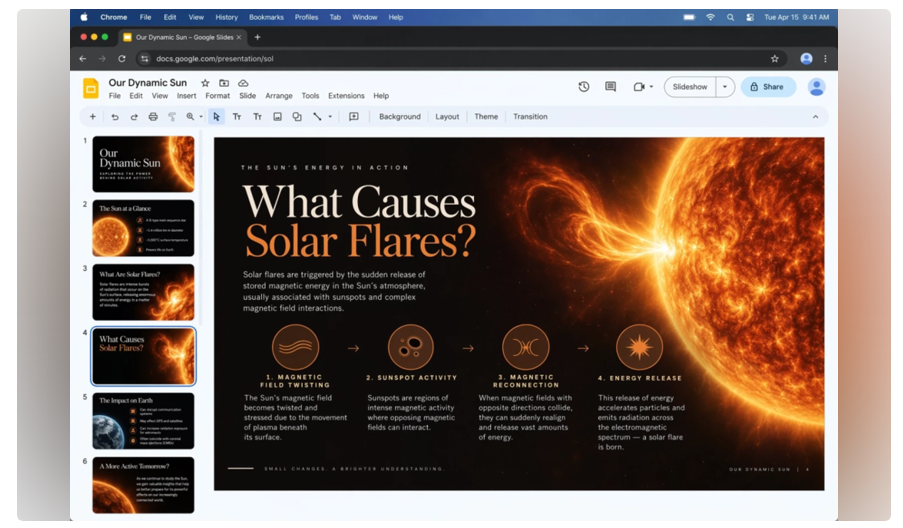The width and height of the screenshot is (903, 528).
Task: Undo the last action
Action: tap(115, 117)
